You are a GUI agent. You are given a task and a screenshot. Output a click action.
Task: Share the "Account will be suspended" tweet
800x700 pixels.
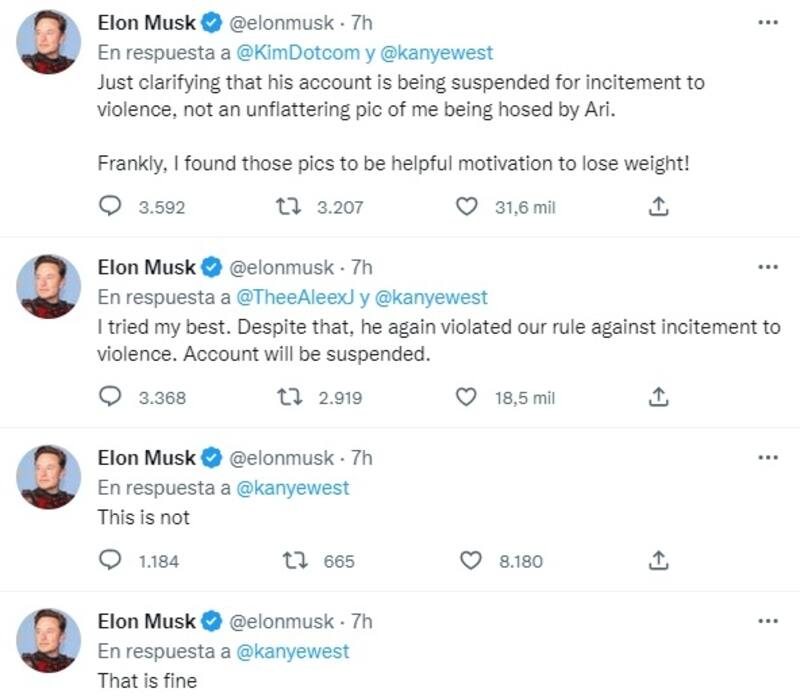[658, 397]
